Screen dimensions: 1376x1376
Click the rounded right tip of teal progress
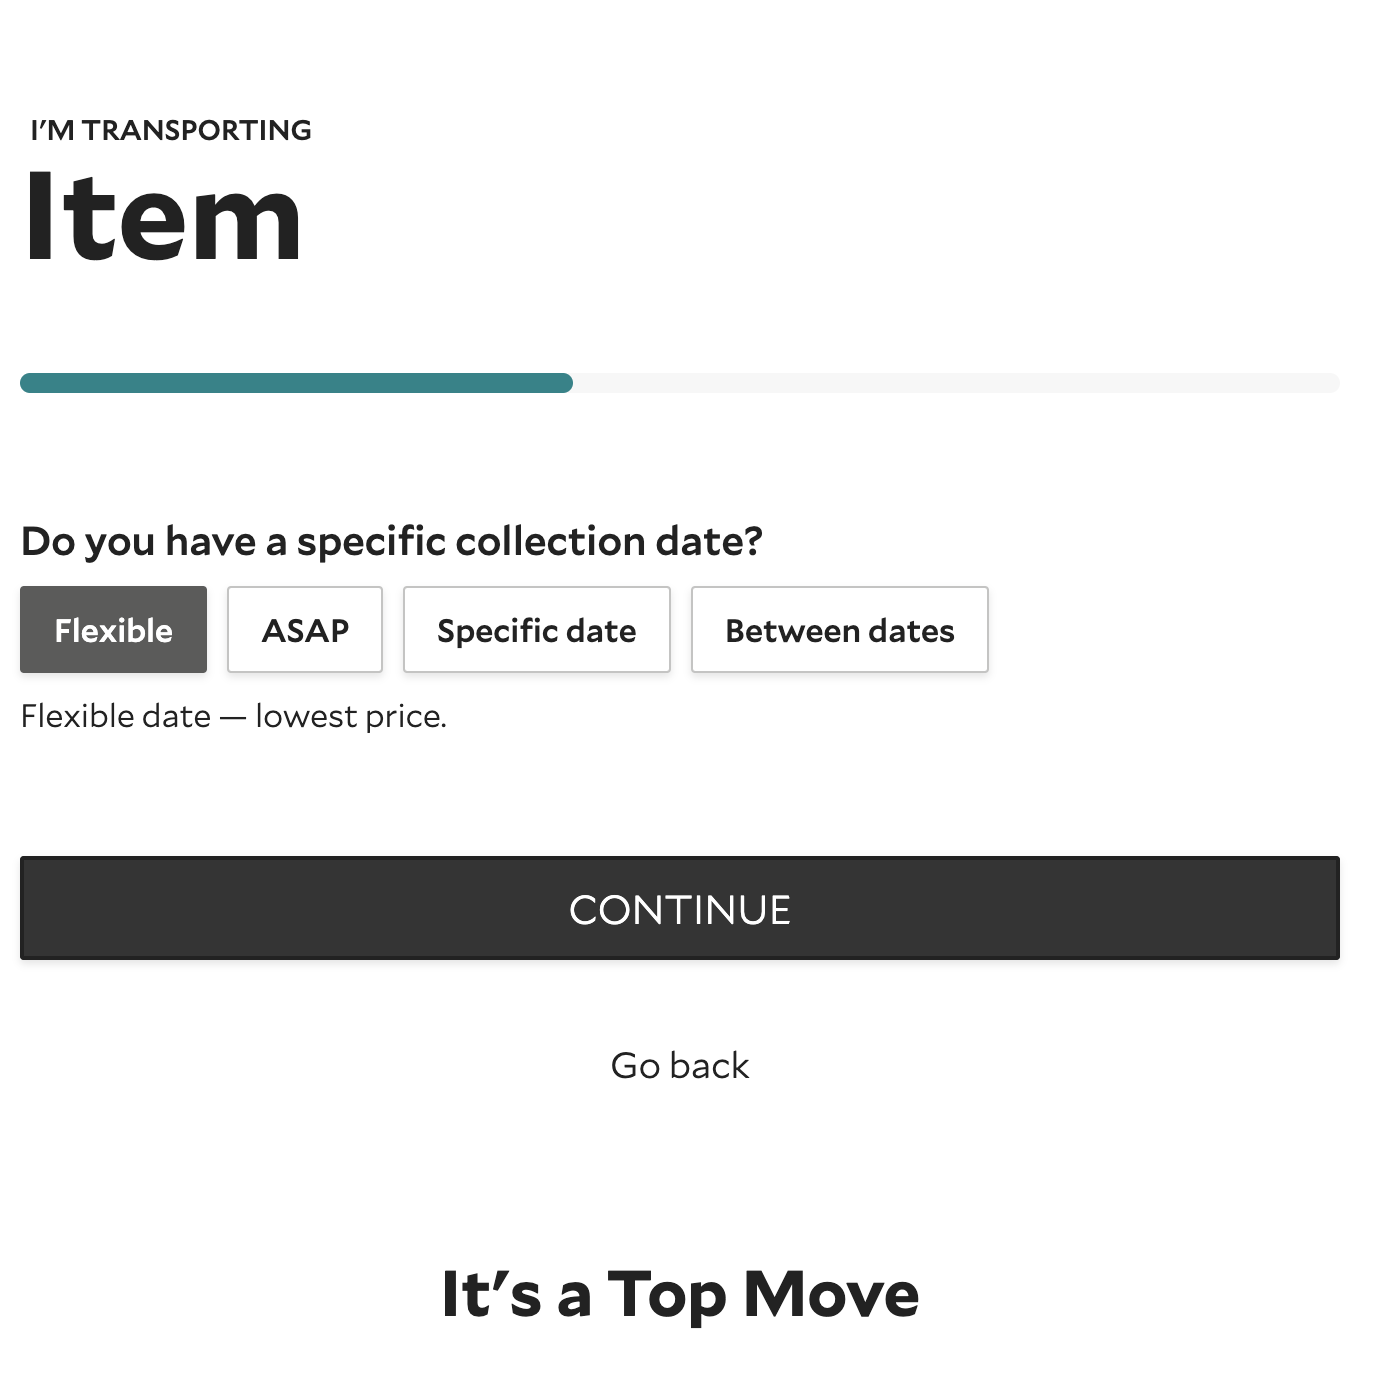pos(565,383)
